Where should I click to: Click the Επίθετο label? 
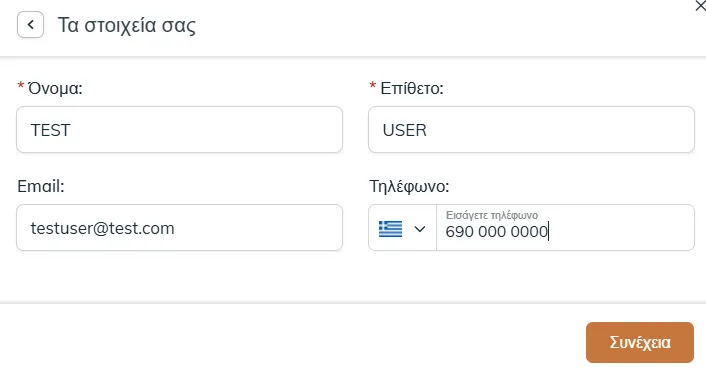(412, 88)
